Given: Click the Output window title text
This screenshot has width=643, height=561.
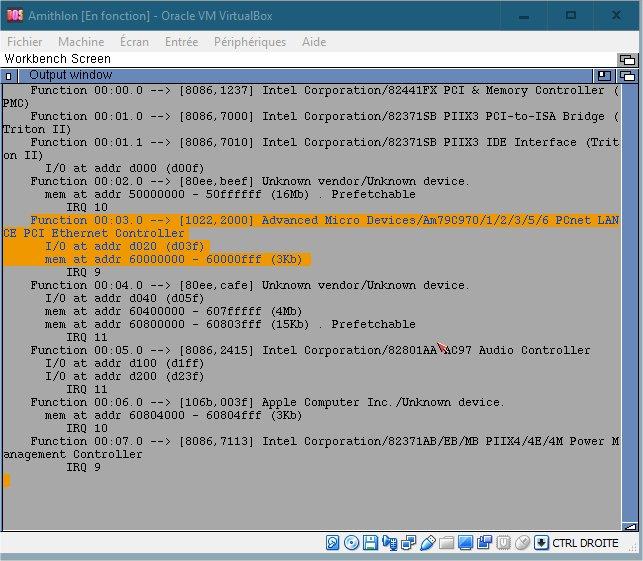Looking at the screenshot, I should click(71, 75).
